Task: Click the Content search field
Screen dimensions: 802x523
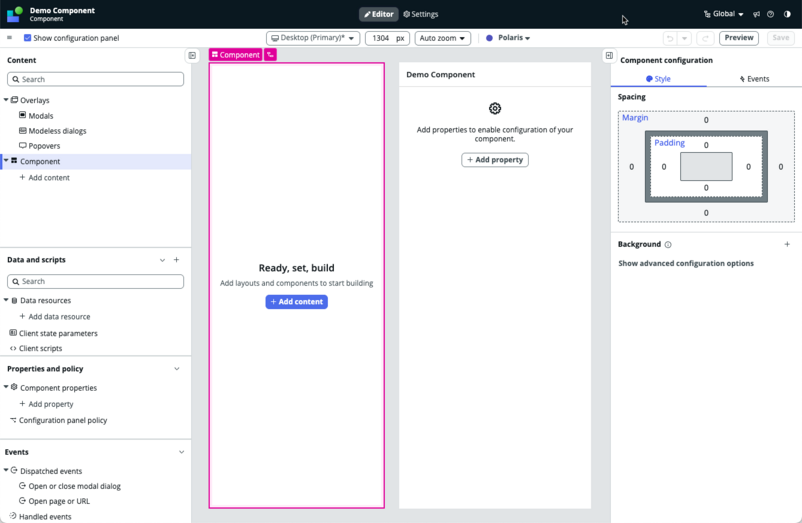Action: click(x=96, y=79)
